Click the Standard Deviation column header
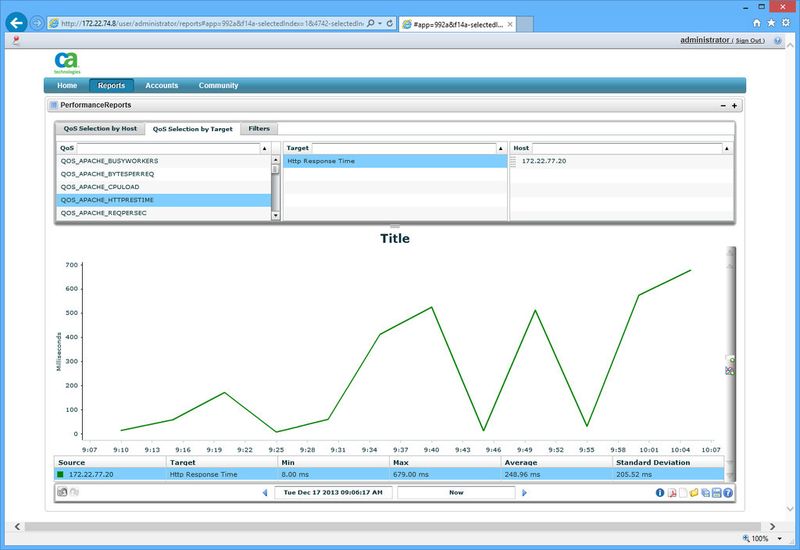 (x=668, y=462)
